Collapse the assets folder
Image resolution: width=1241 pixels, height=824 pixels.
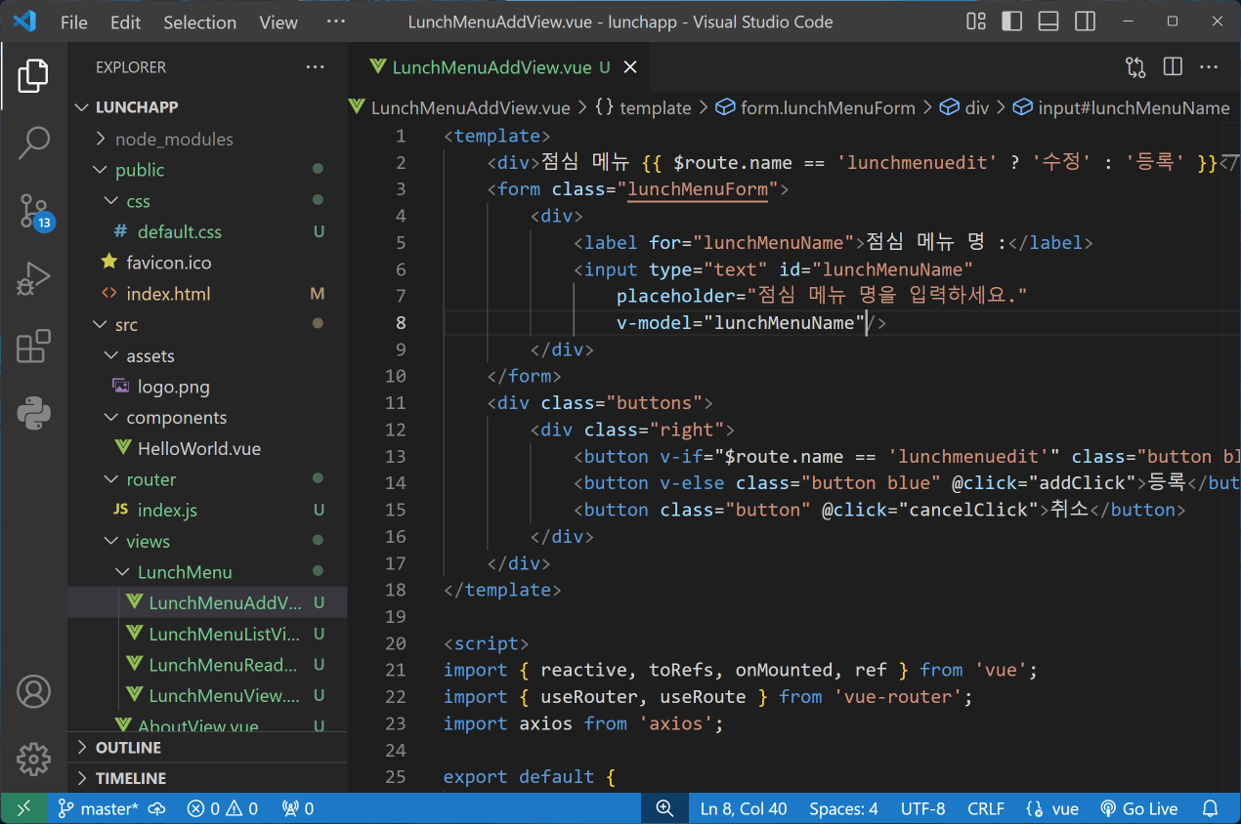[208, 355]
